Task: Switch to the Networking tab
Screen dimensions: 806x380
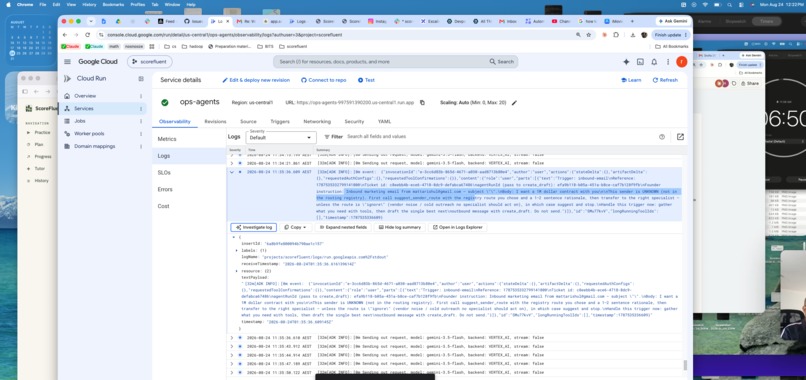Action: click(317, 122)
